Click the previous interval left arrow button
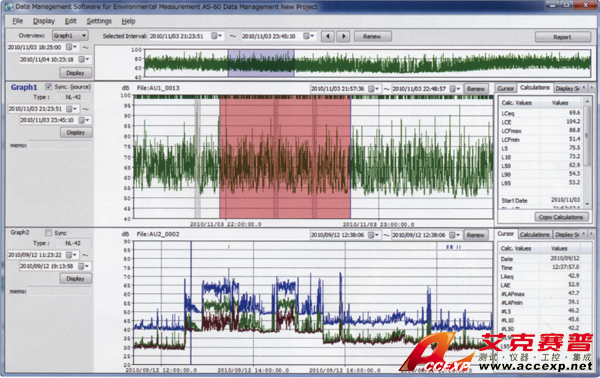Viewport: 600px width, 378px height. click(328, 36)
